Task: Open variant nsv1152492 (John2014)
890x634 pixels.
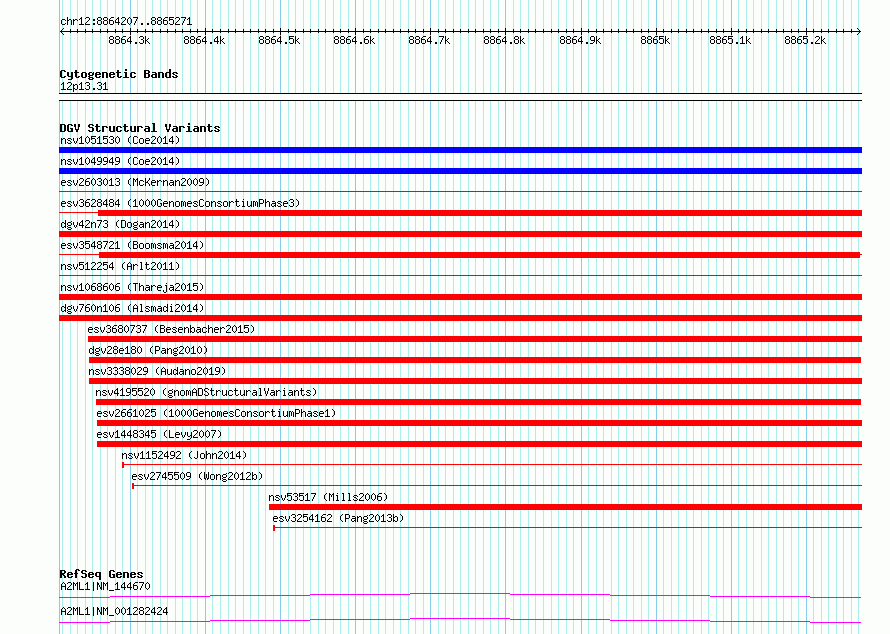Action: click(184, 455)
